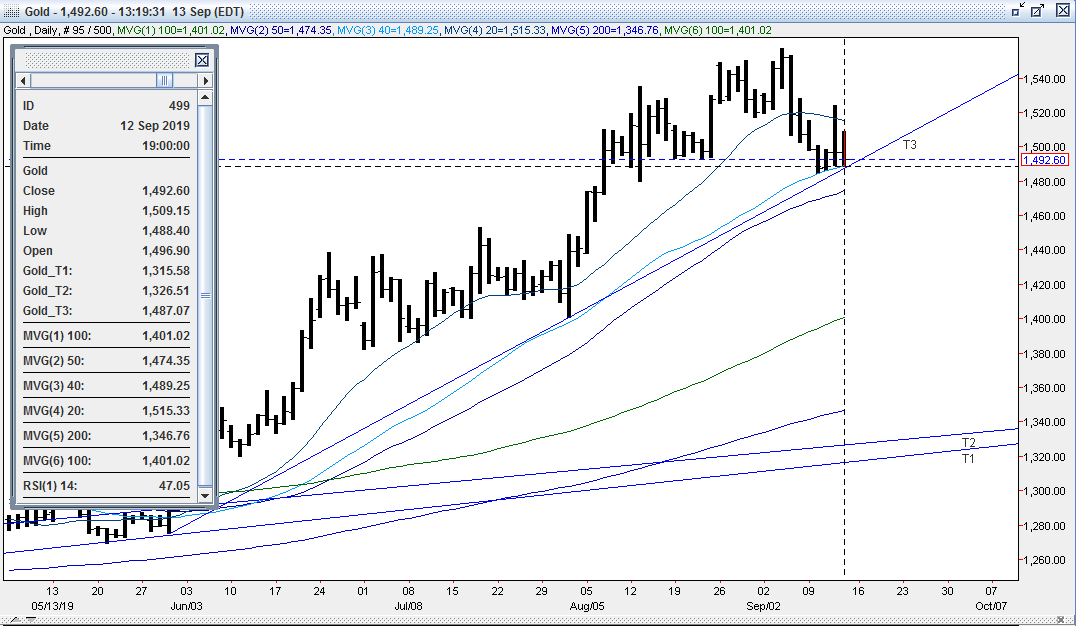Click the T1 trend line label

[x=968, y=459]
